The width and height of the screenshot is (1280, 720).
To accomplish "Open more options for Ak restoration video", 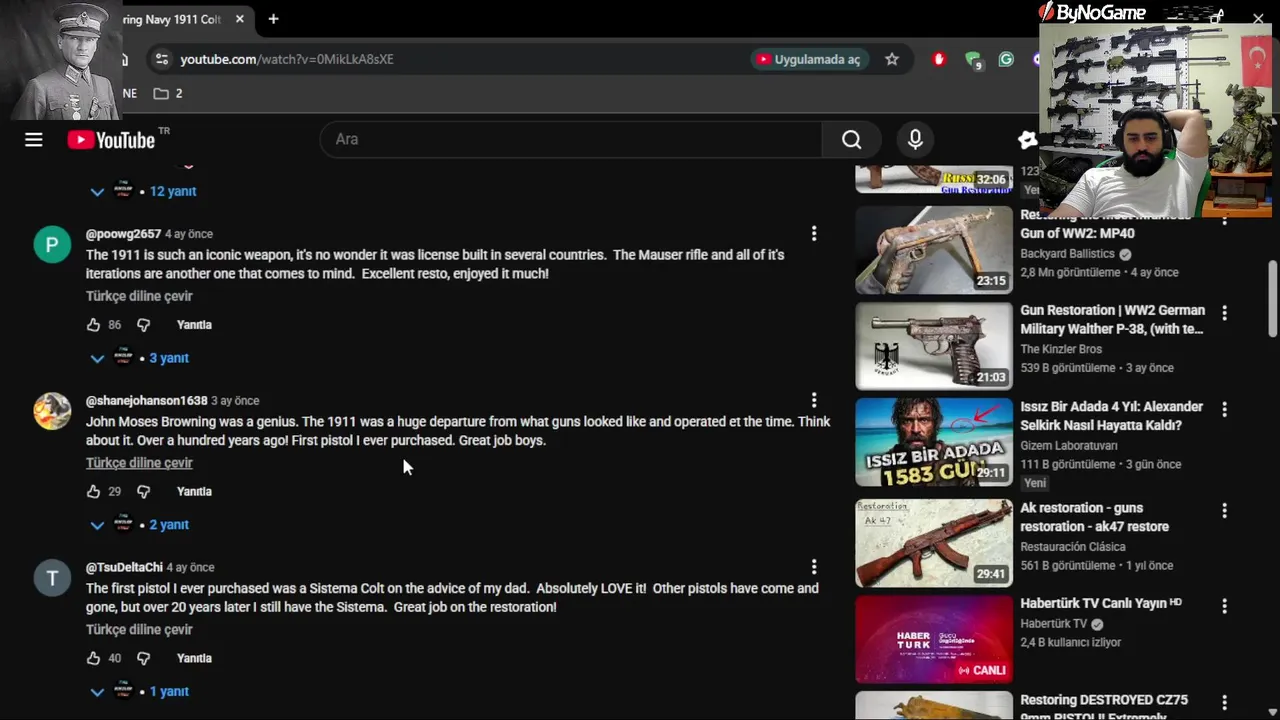I will (x=1224, y=510).
